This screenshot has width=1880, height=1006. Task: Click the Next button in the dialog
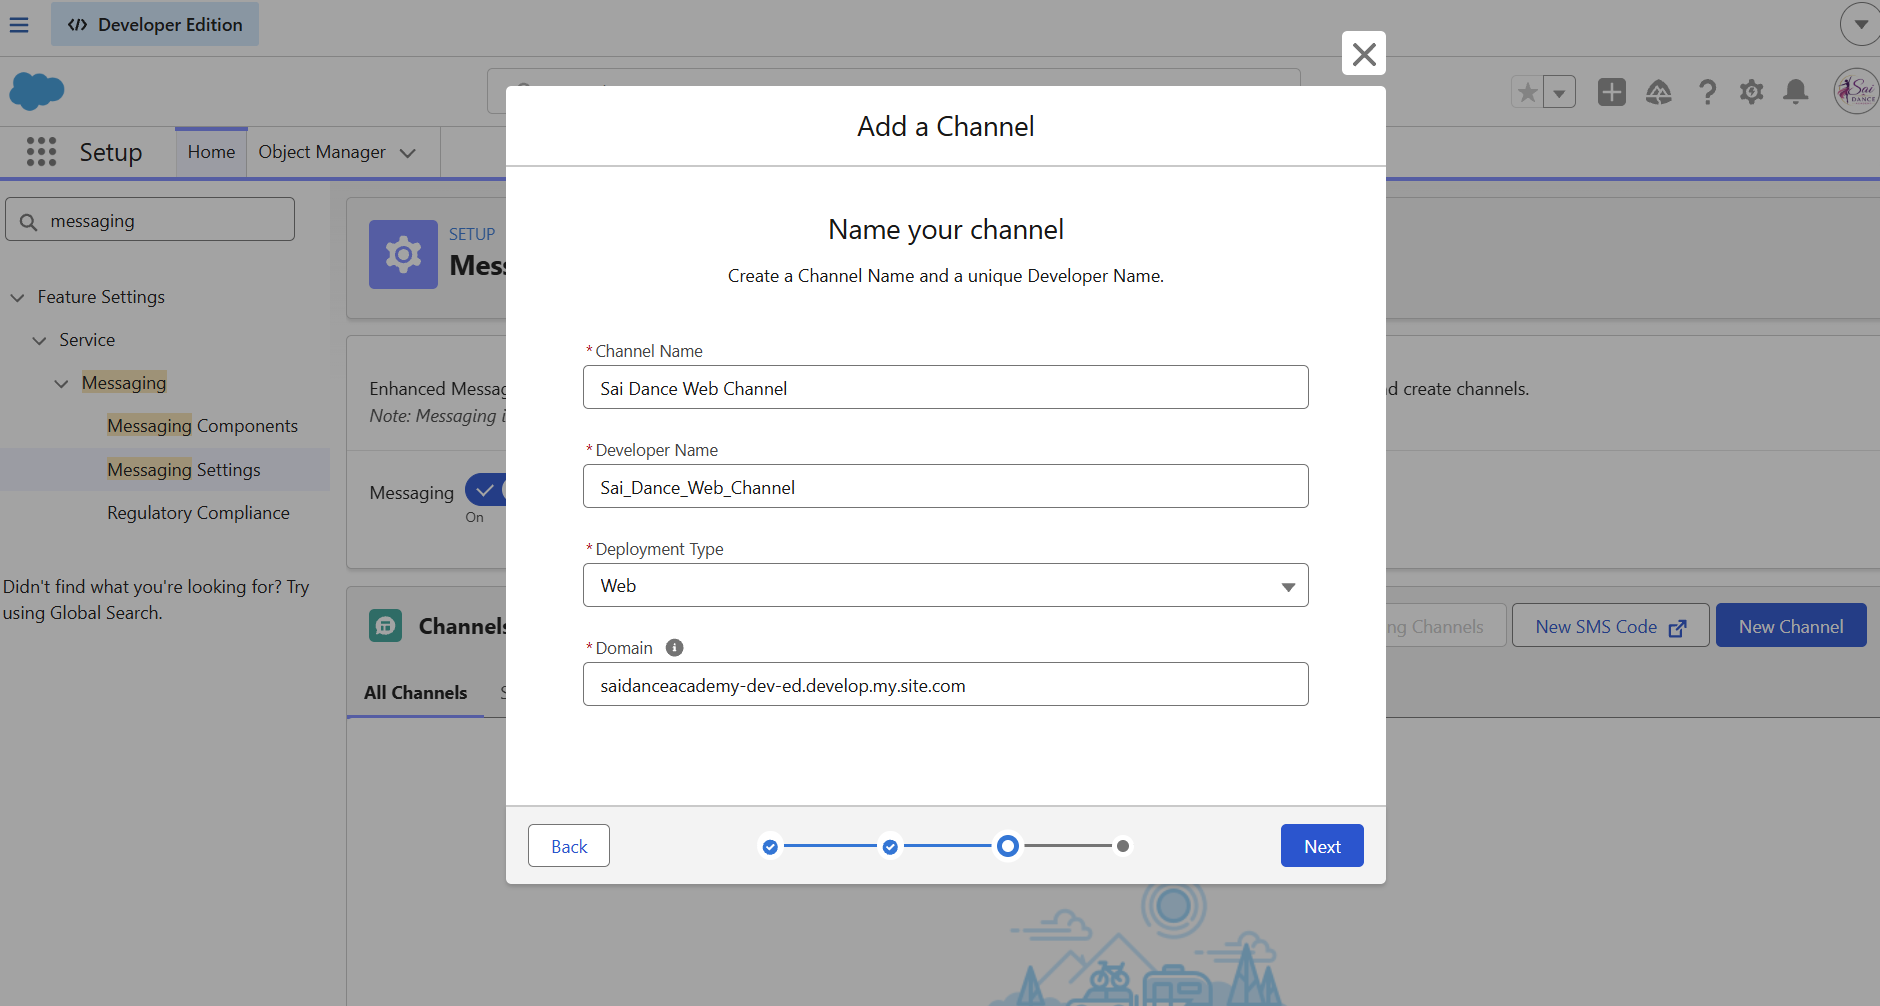point(1322,846)
